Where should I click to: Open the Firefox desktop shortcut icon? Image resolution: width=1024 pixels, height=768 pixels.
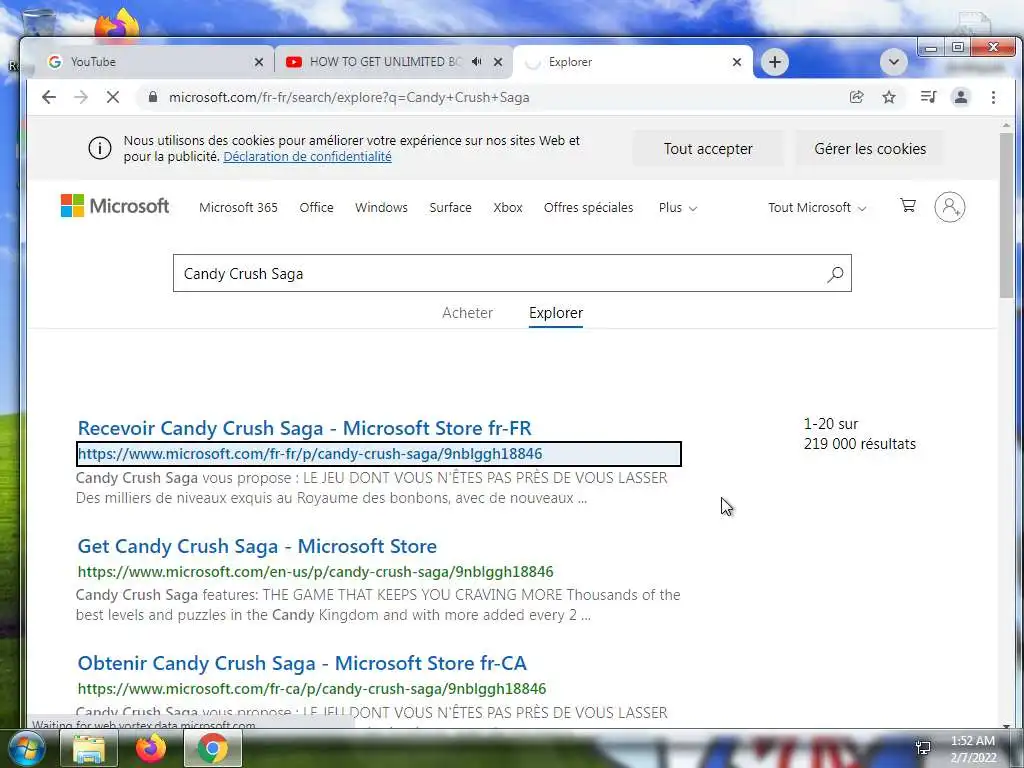(x=118, y=25)
